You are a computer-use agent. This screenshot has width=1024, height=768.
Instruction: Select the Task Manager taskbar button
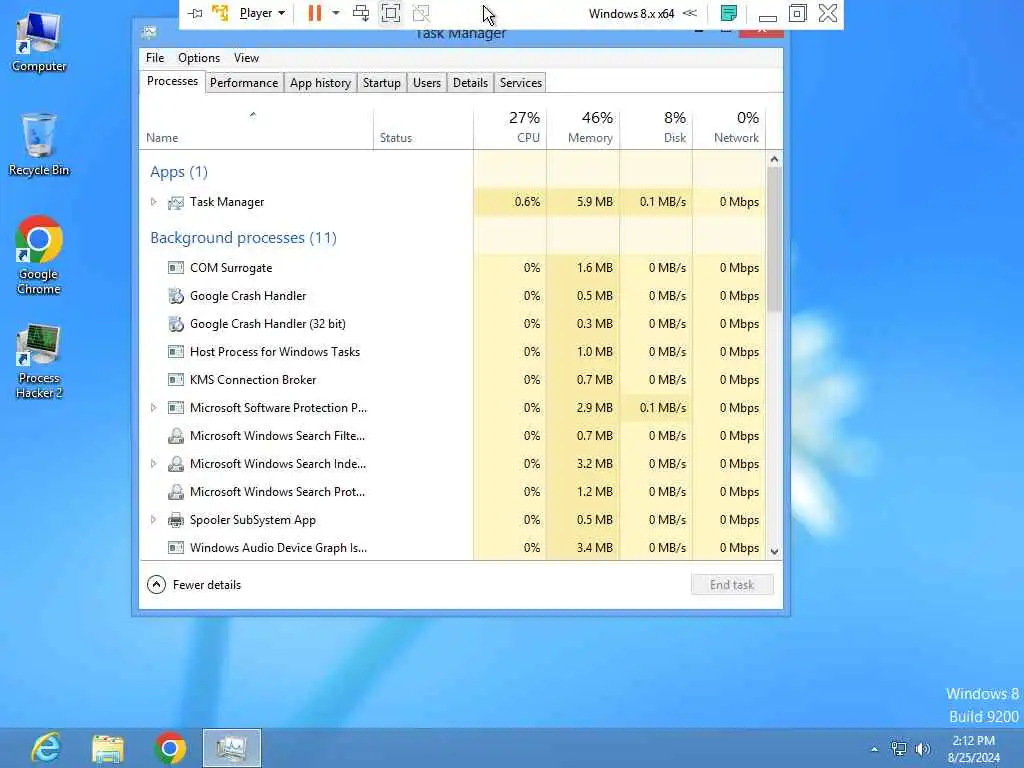click(232, 748)
